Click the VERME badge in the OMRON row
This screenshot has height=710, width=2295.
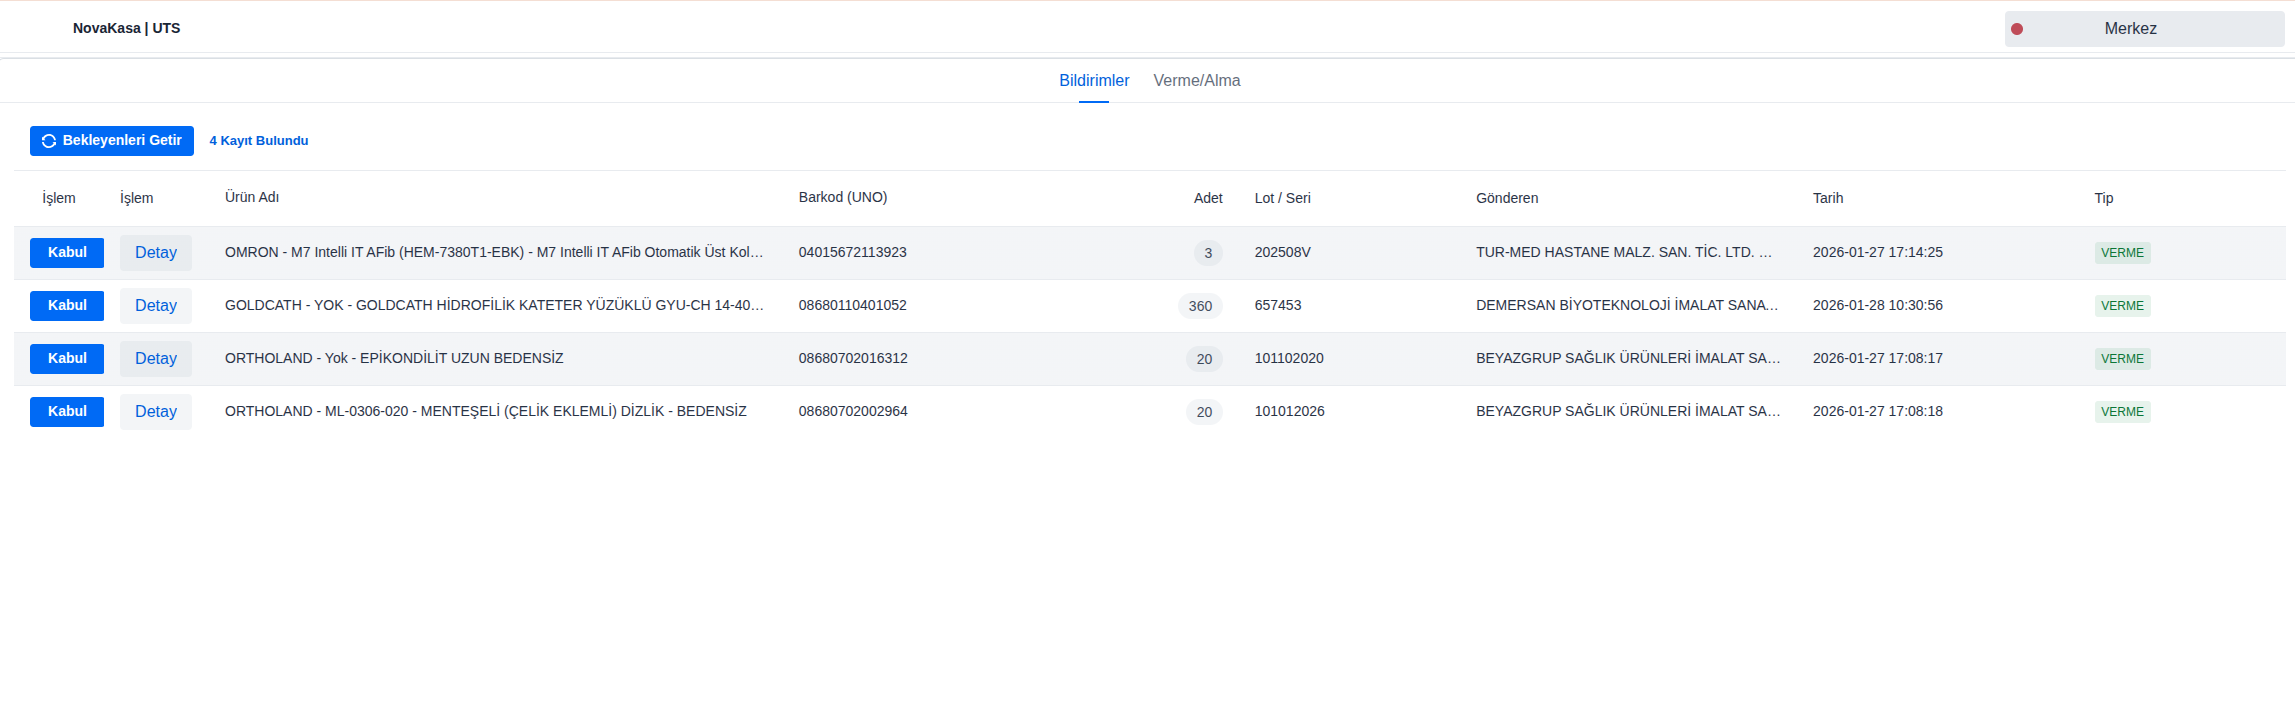(2122, 253)
